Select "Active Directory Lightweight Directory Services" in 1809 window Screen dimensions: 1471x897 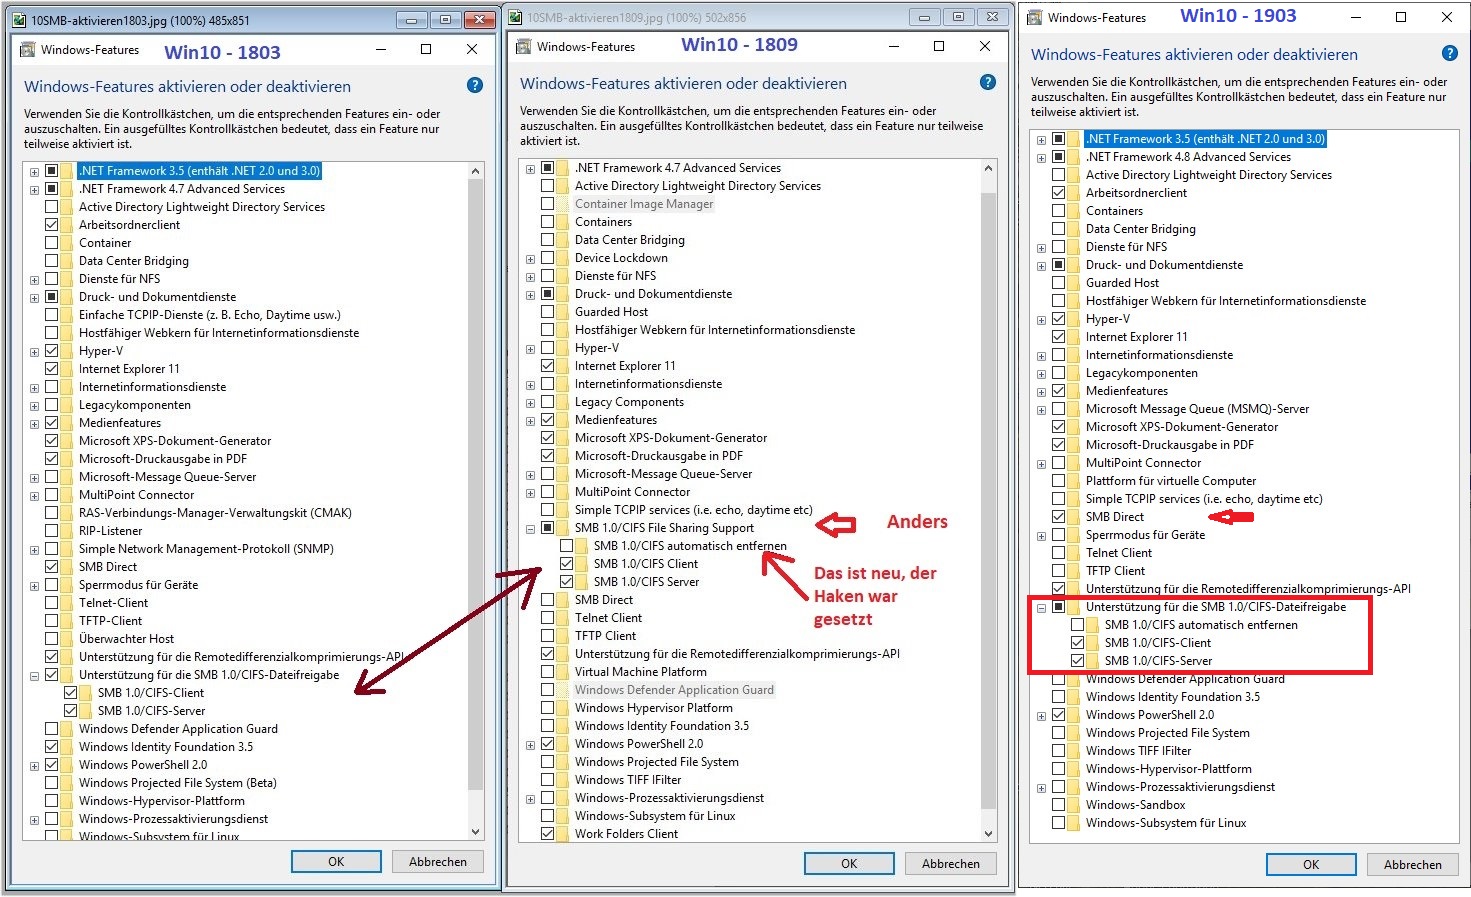click(x=698, y=186)
